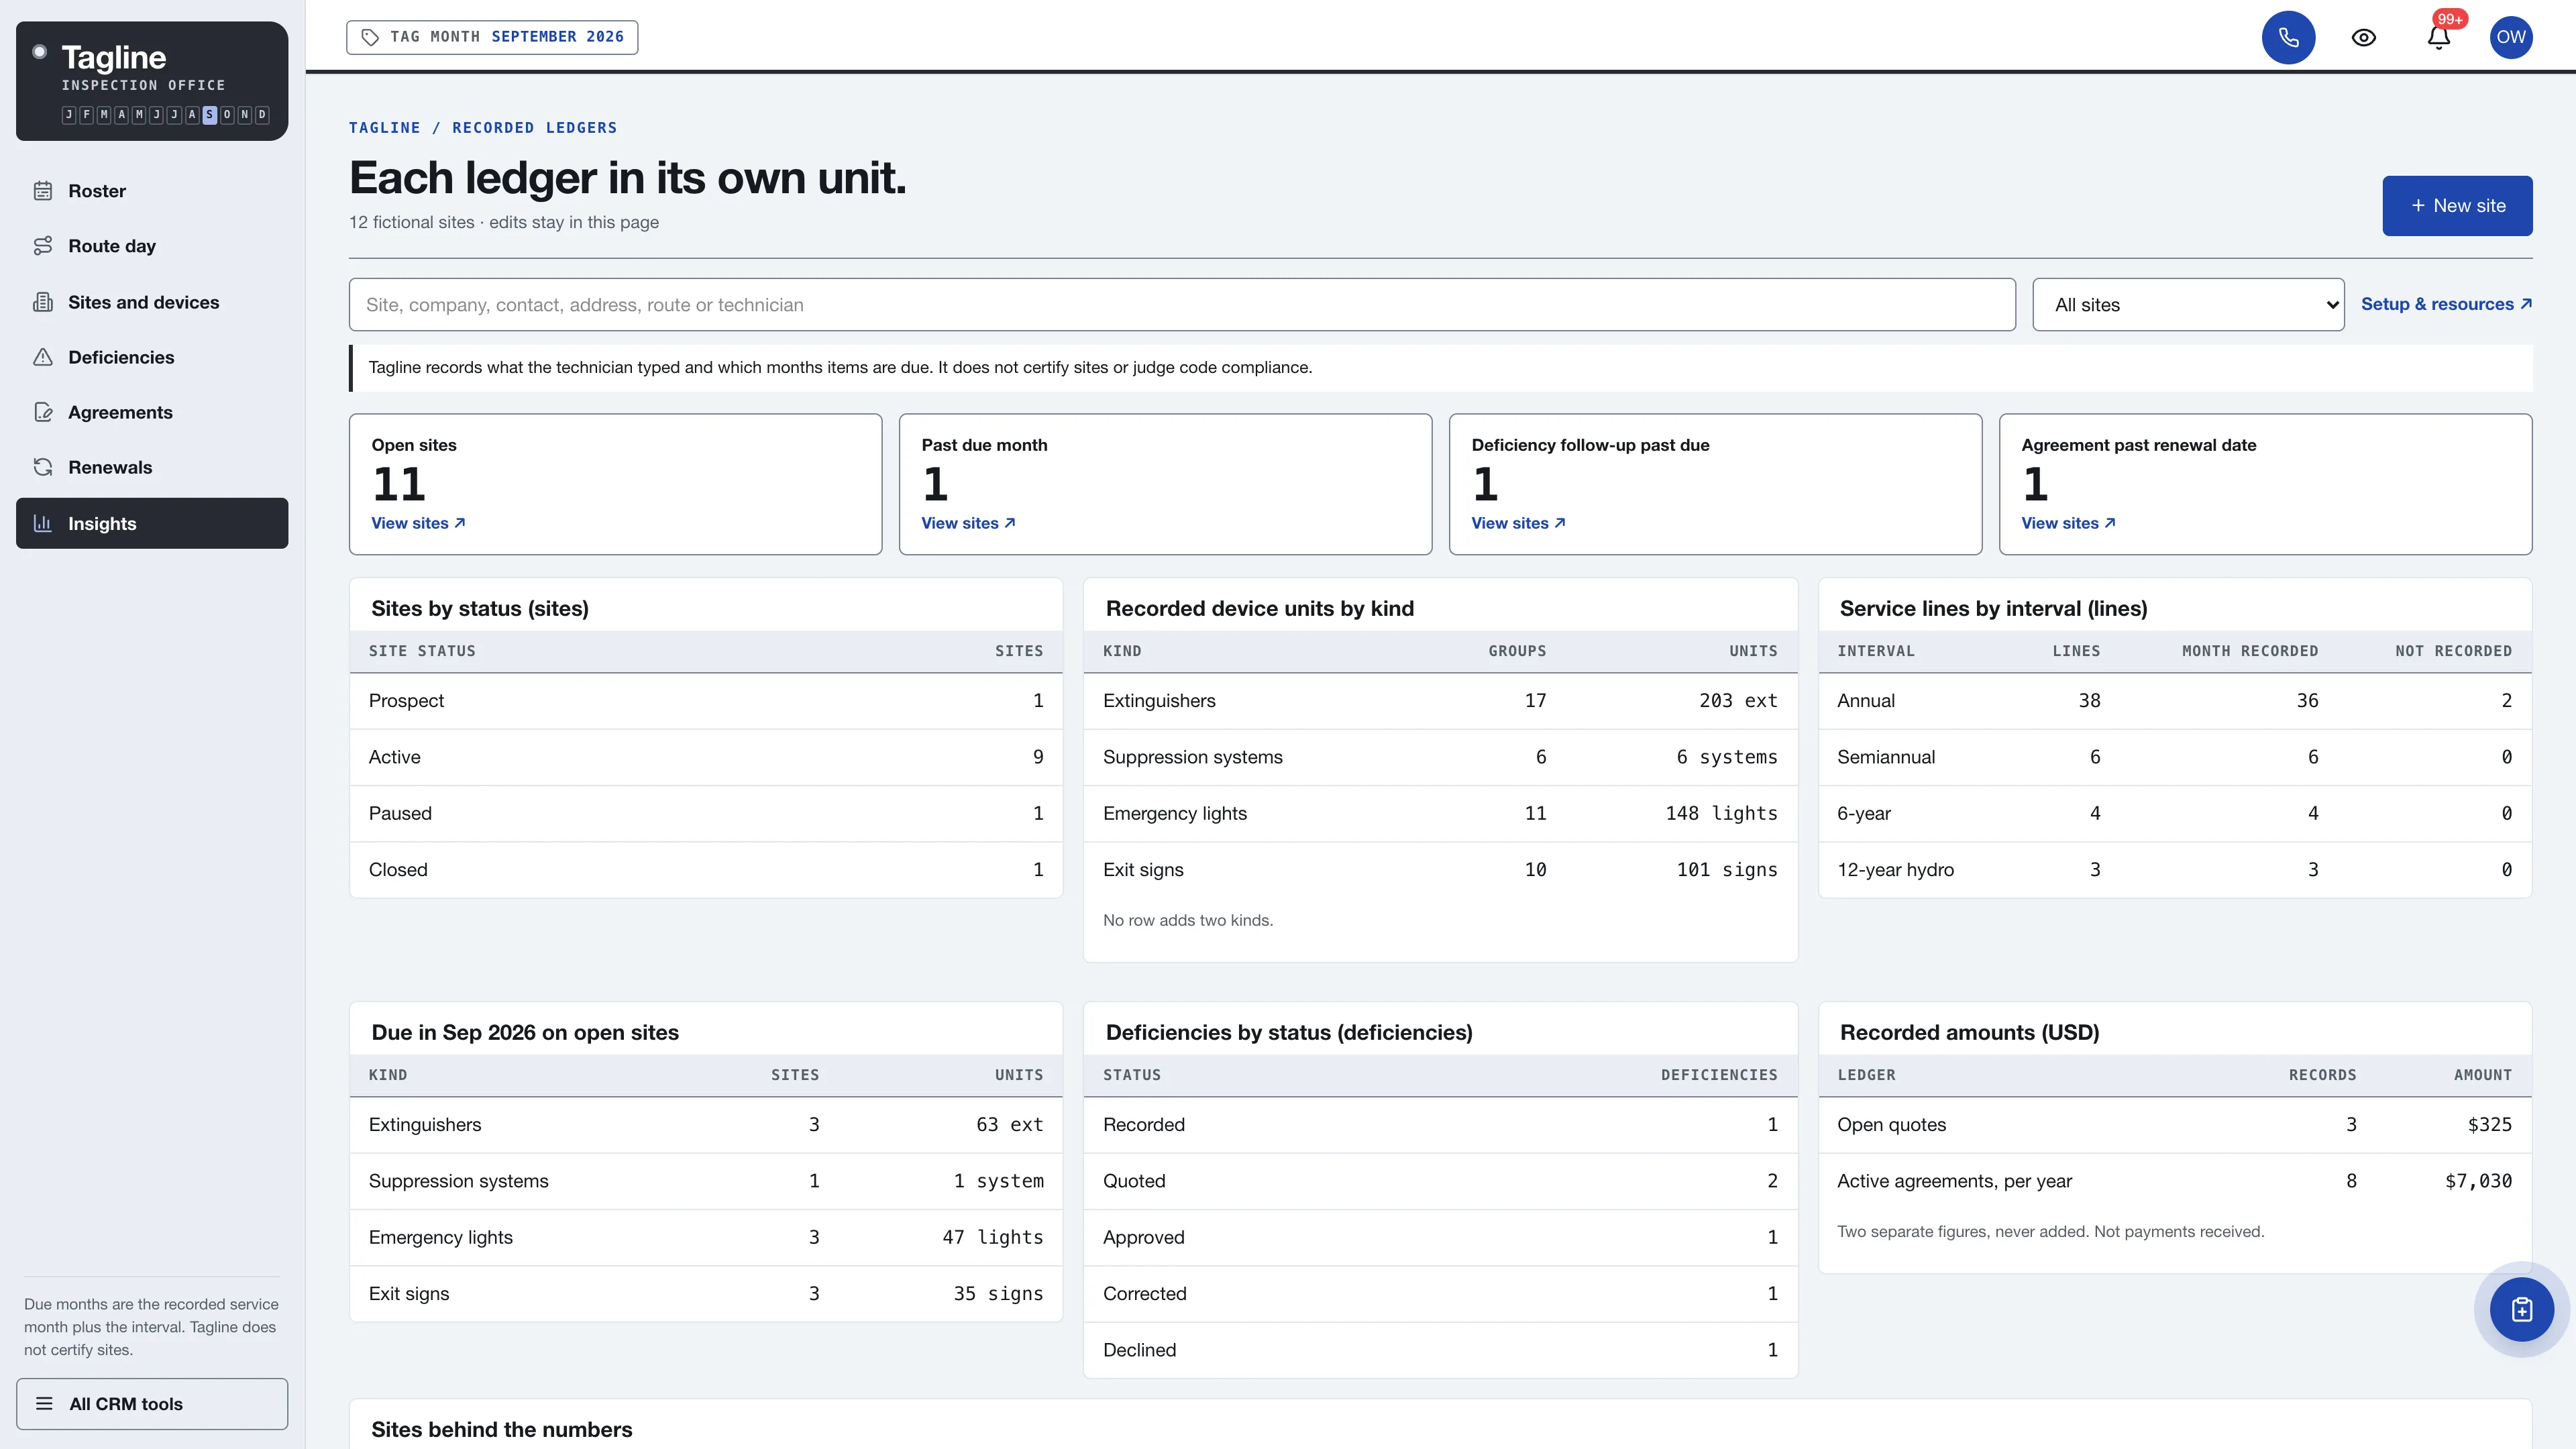Click the Route day icon in sidebar
This screenshot has height=1449, width=2576.
pos(43,246)
